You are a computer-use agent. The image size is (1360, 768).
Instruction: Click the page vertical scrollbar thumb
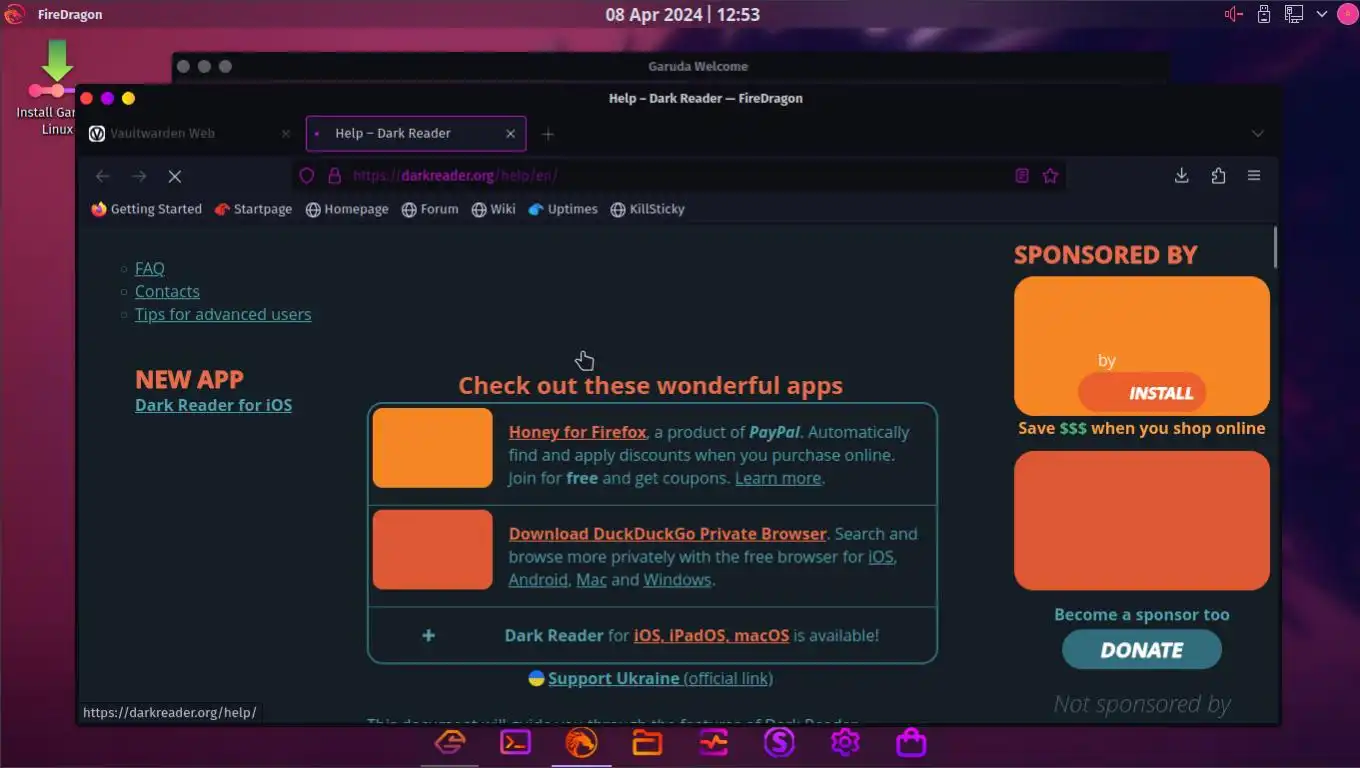[x=1275, y=247]
